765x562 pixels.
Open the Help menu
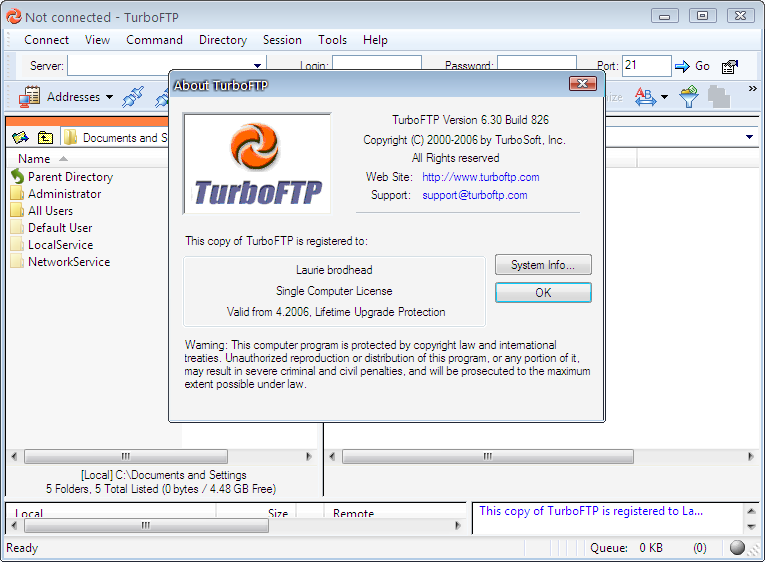click(375, 40)
